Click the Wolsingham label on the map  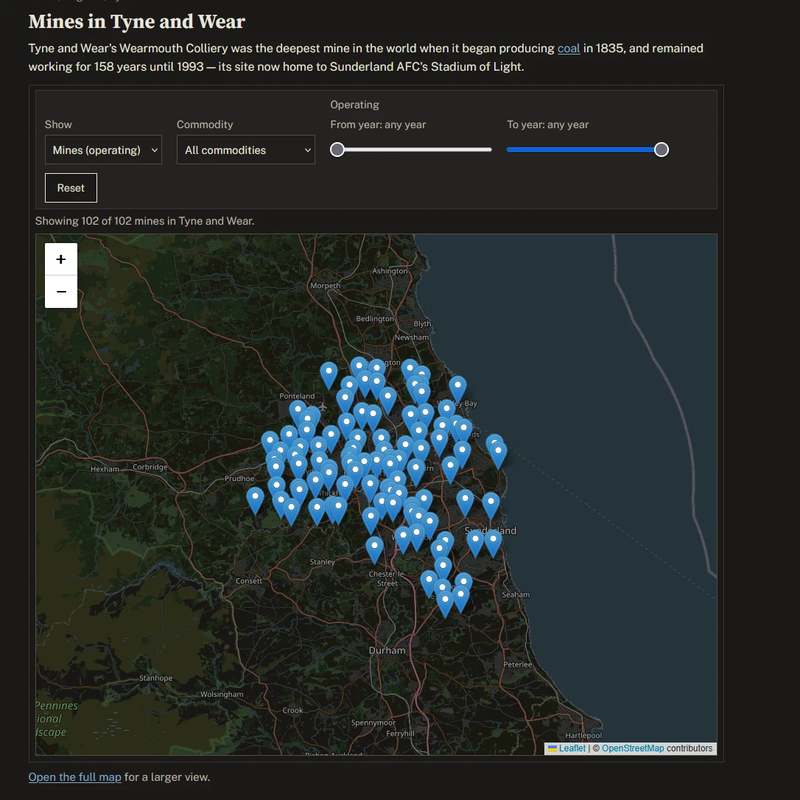pos(222,694)
